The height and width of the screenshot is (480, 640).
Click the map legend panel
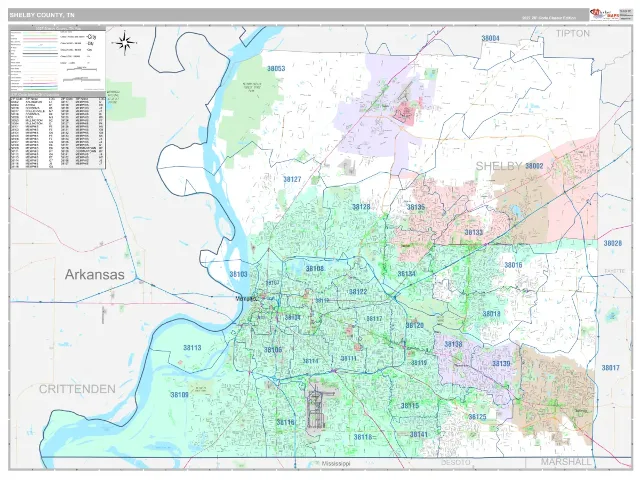58,59
